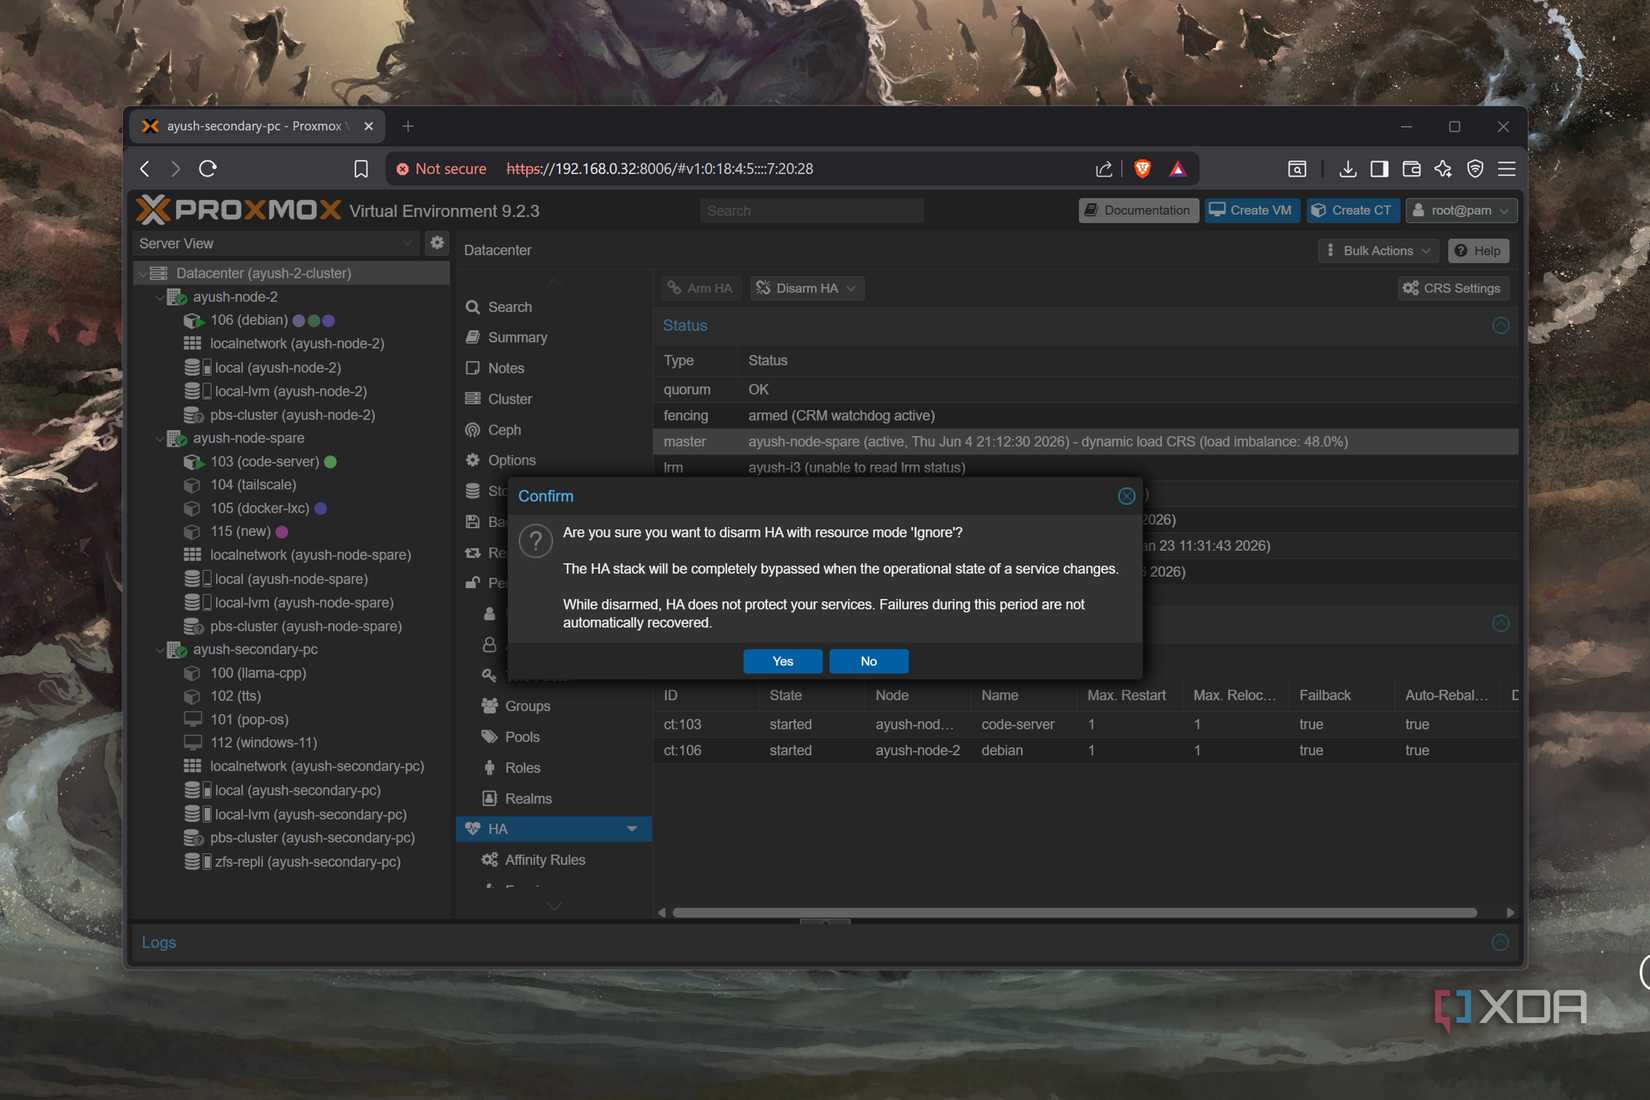Image resolution: width=1650 pixels, height=1100 pixels.
Task: Open browser hamburger menu
Action: [1507, 169]
